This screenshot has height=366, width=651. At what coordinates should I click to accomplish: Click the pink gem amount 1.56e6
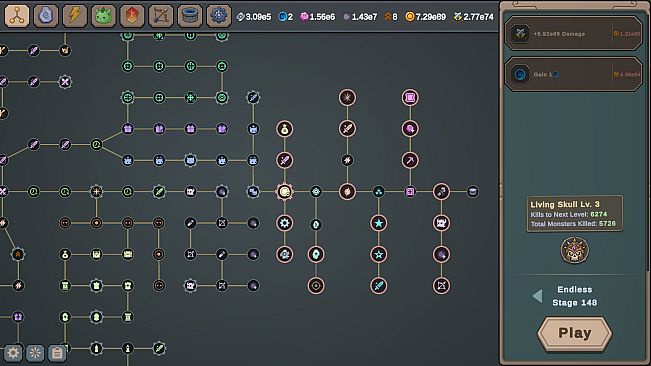[x=318, y=17]
